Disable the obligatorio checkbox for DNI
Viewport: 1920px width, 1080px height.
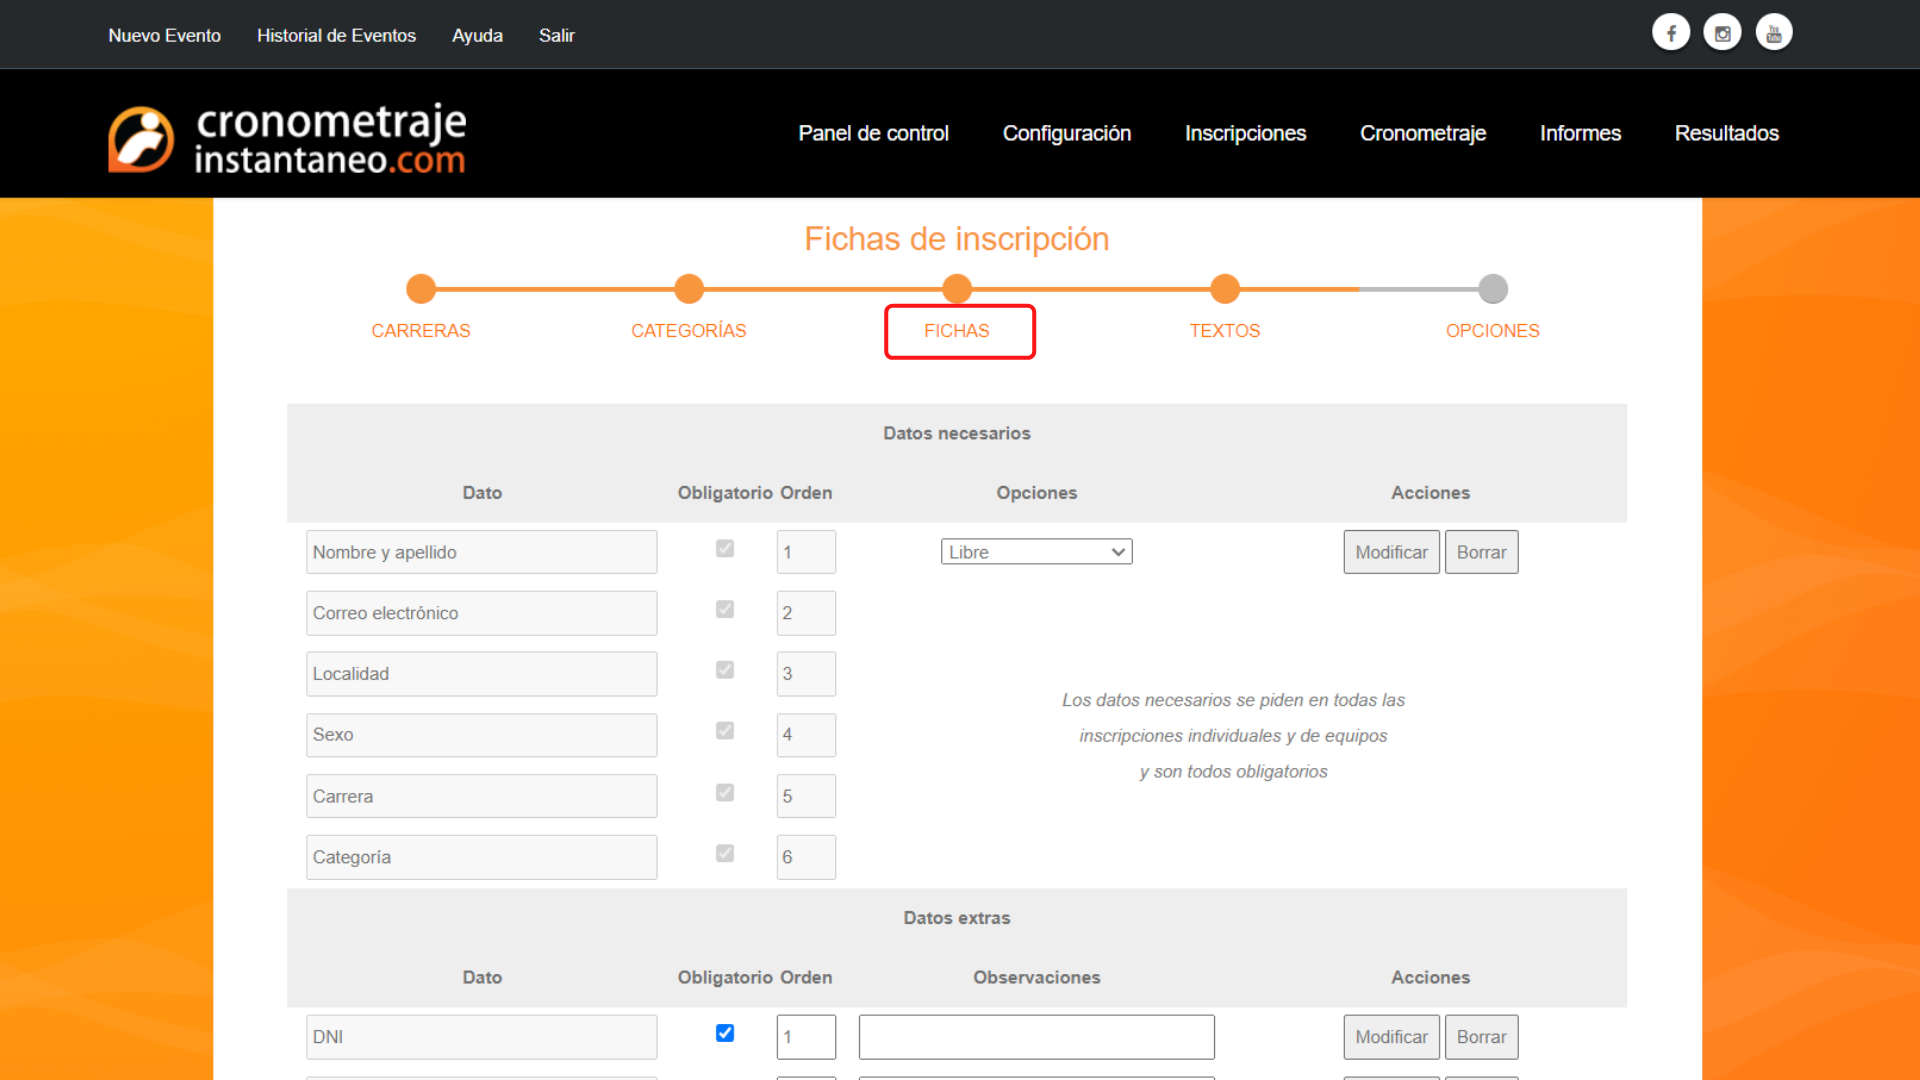point(724,1033)
